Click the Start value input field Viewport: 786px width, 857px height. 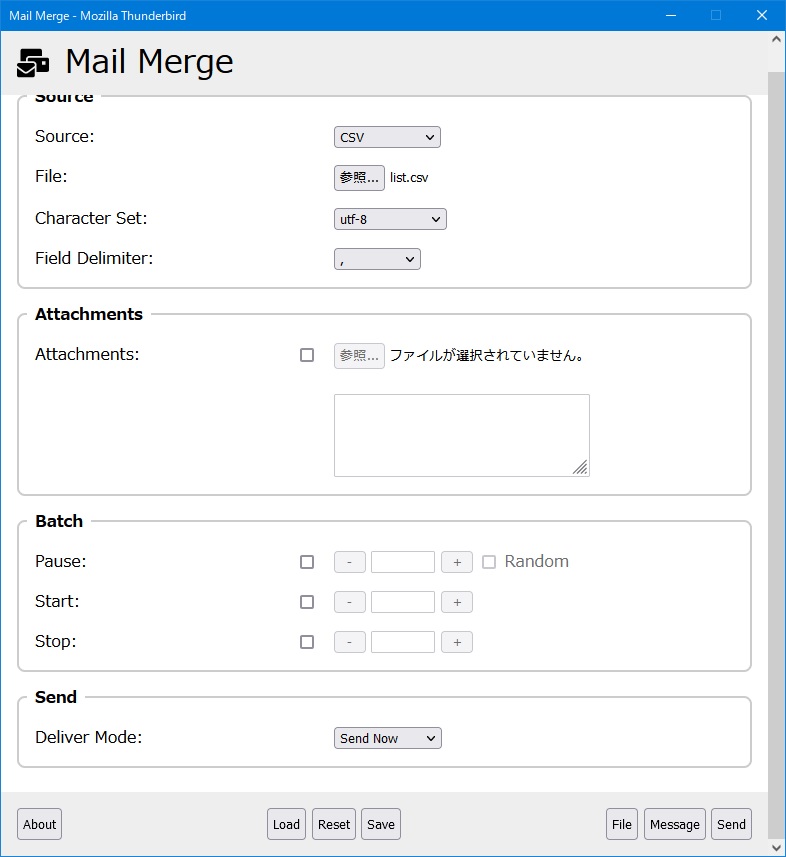point(402,602)
